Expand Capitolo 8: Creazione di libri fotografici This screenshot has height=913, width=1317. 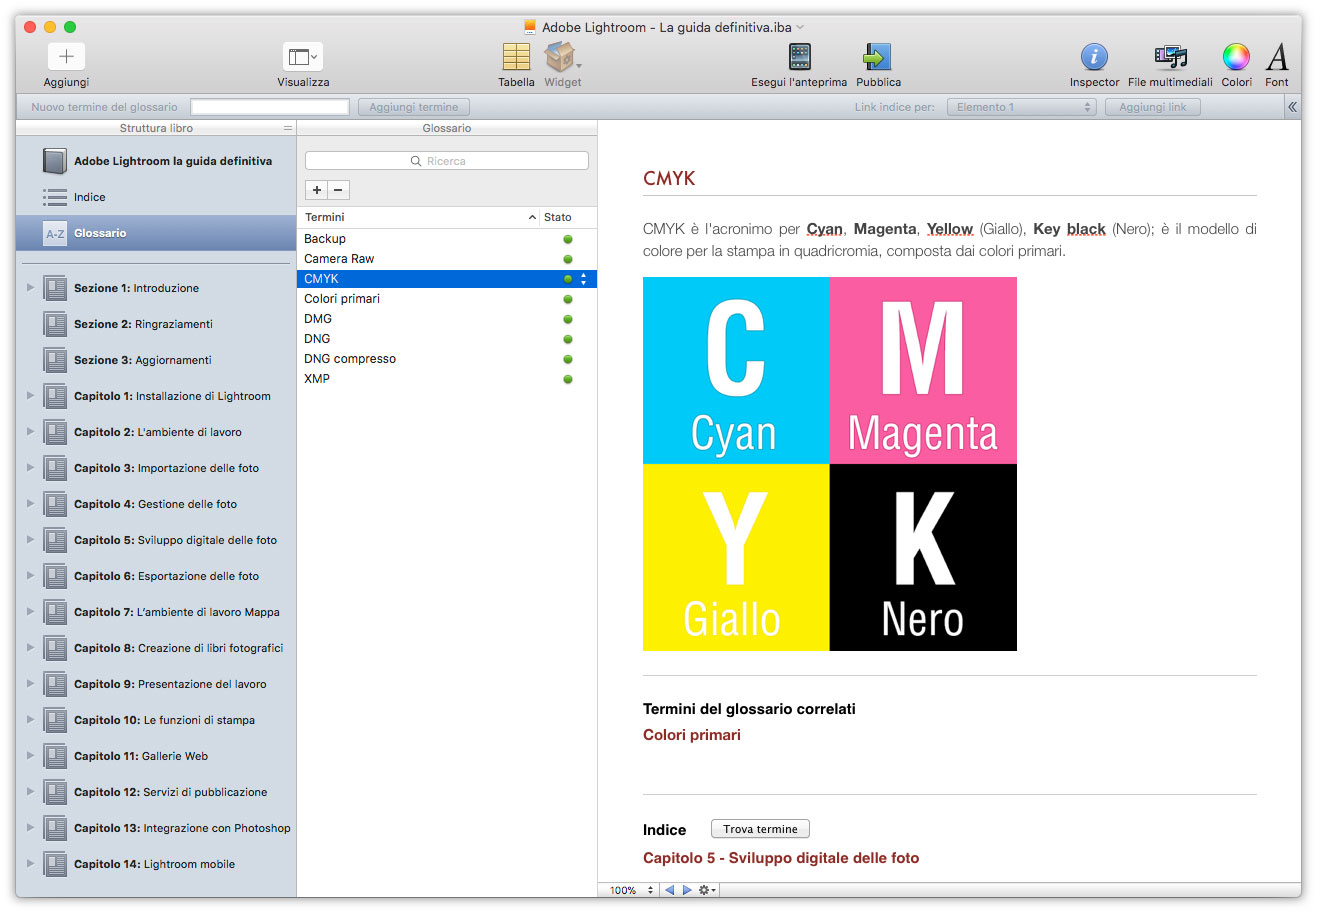click(x=30, y=648)
